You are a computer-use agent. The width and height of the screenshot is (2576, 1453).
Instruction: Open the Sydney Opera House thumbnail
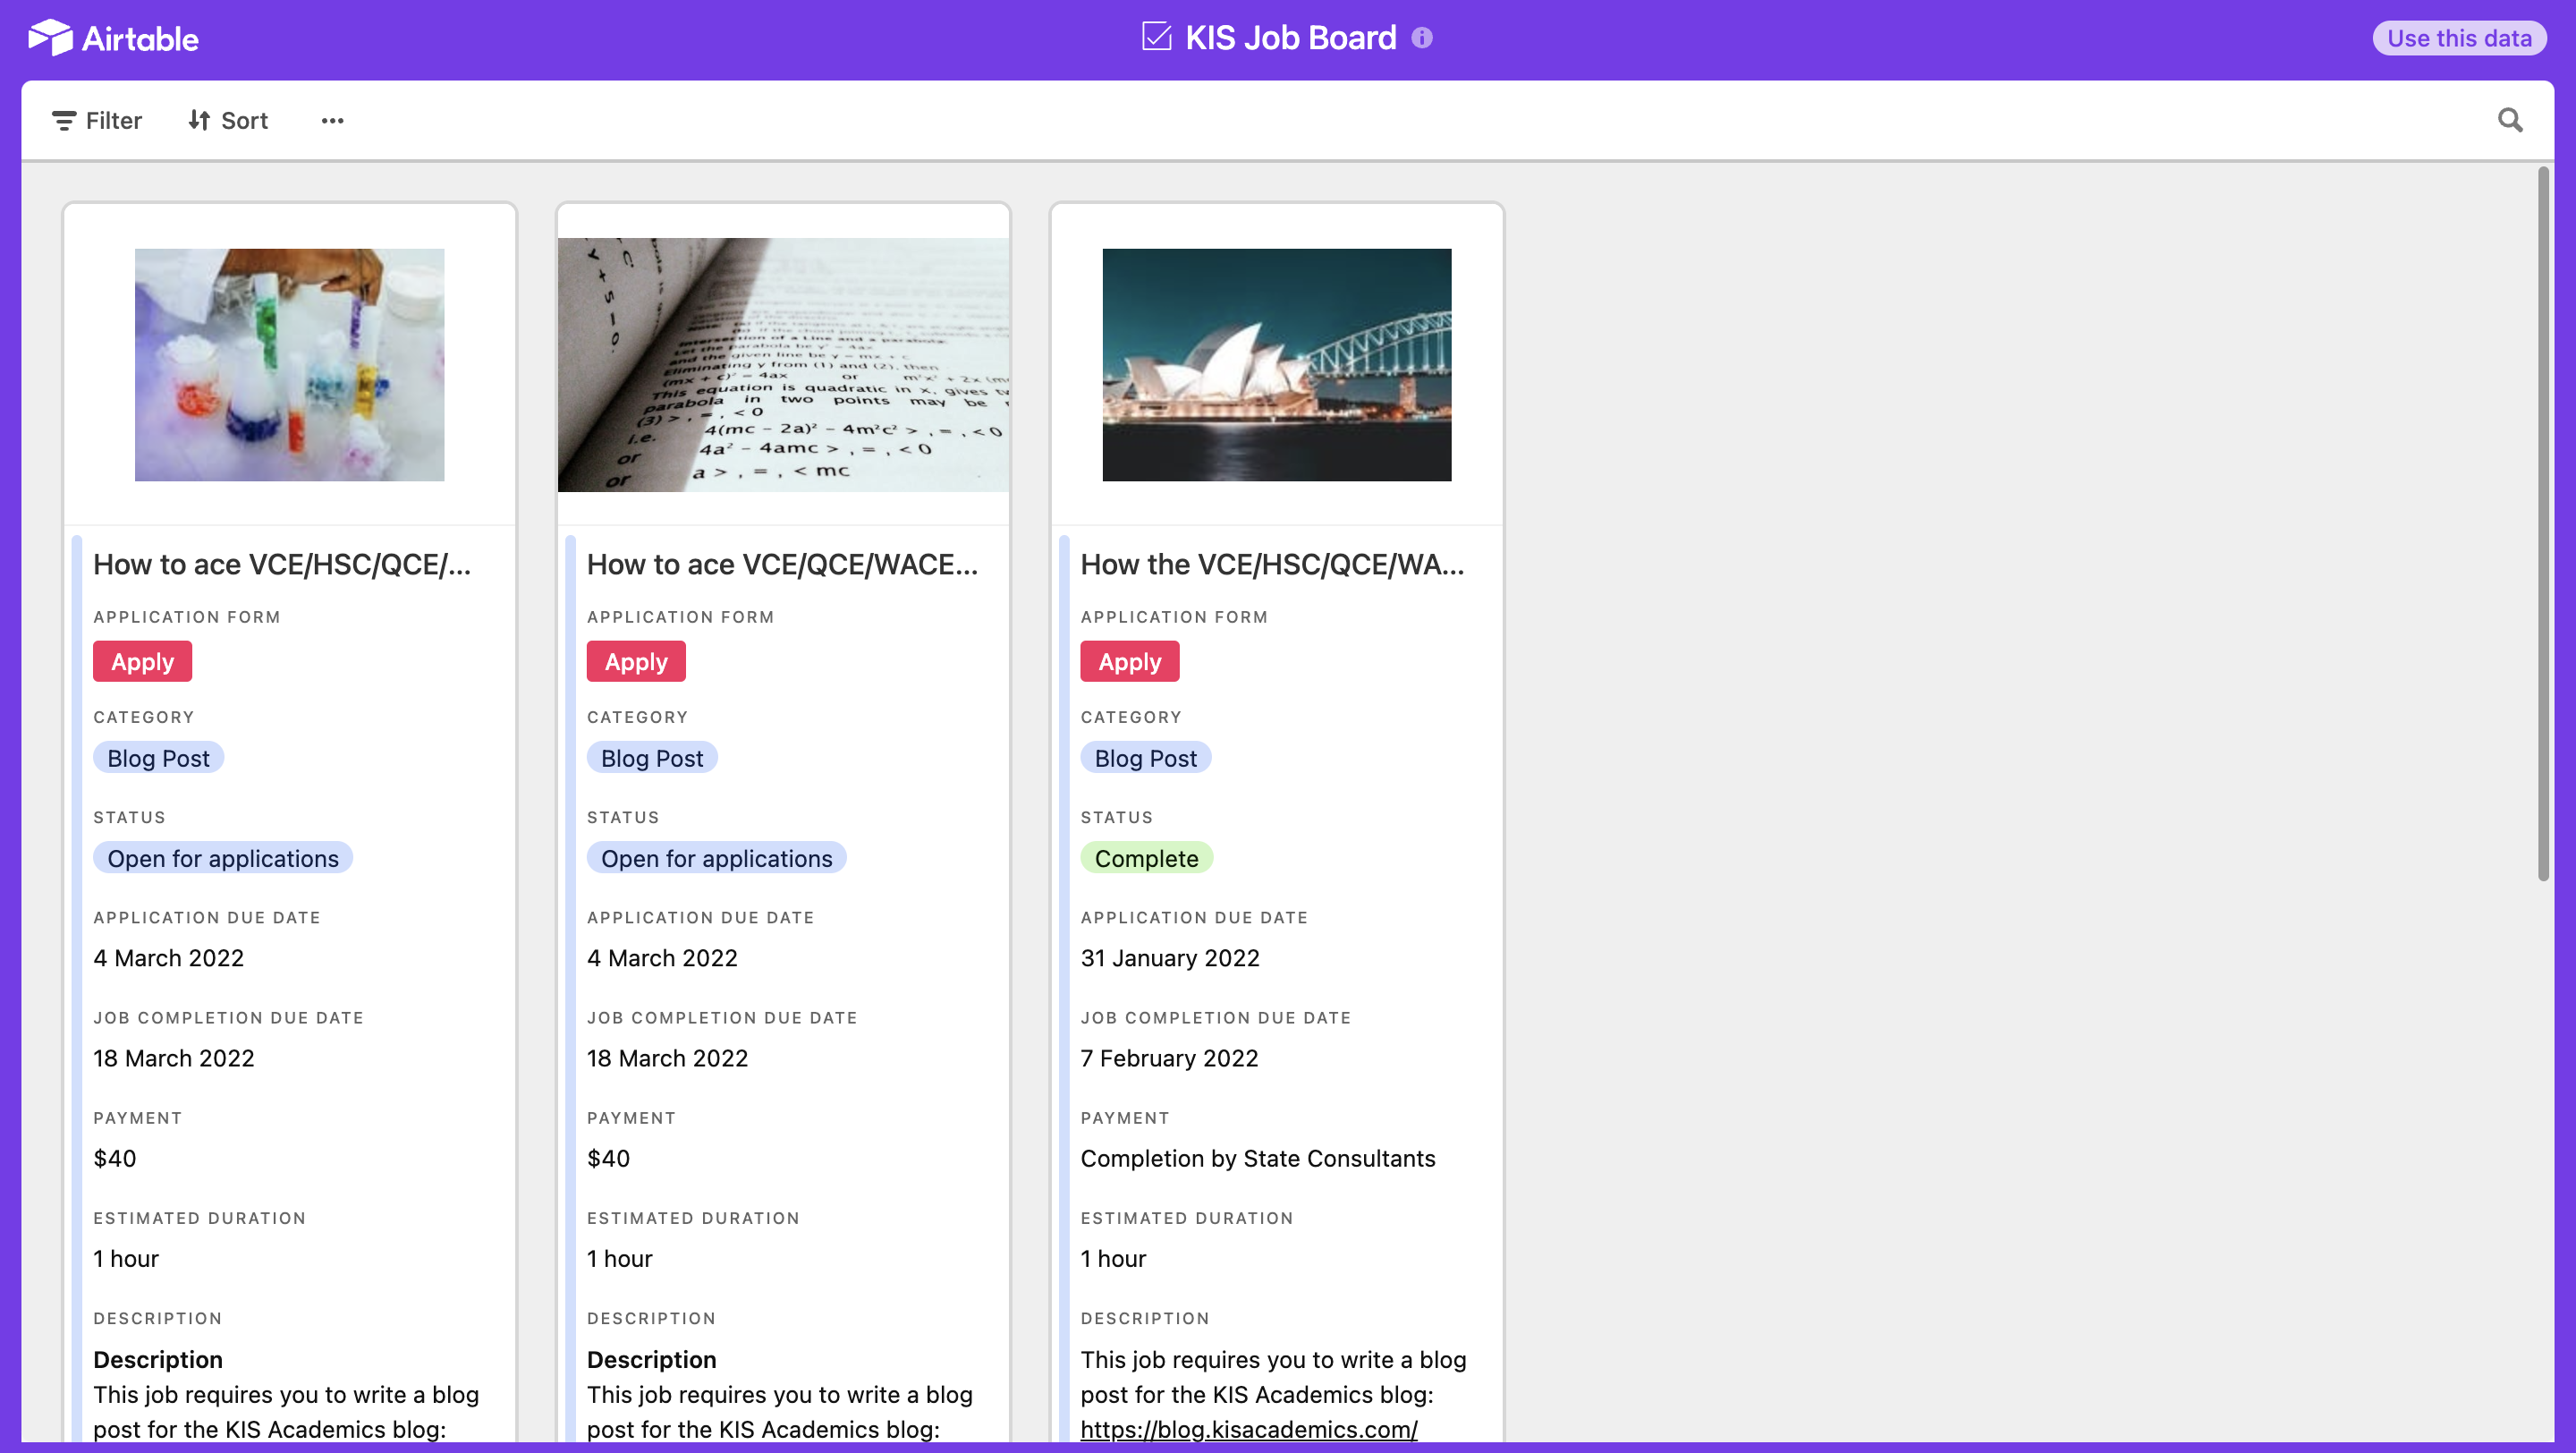click(x=1276, y=364)
